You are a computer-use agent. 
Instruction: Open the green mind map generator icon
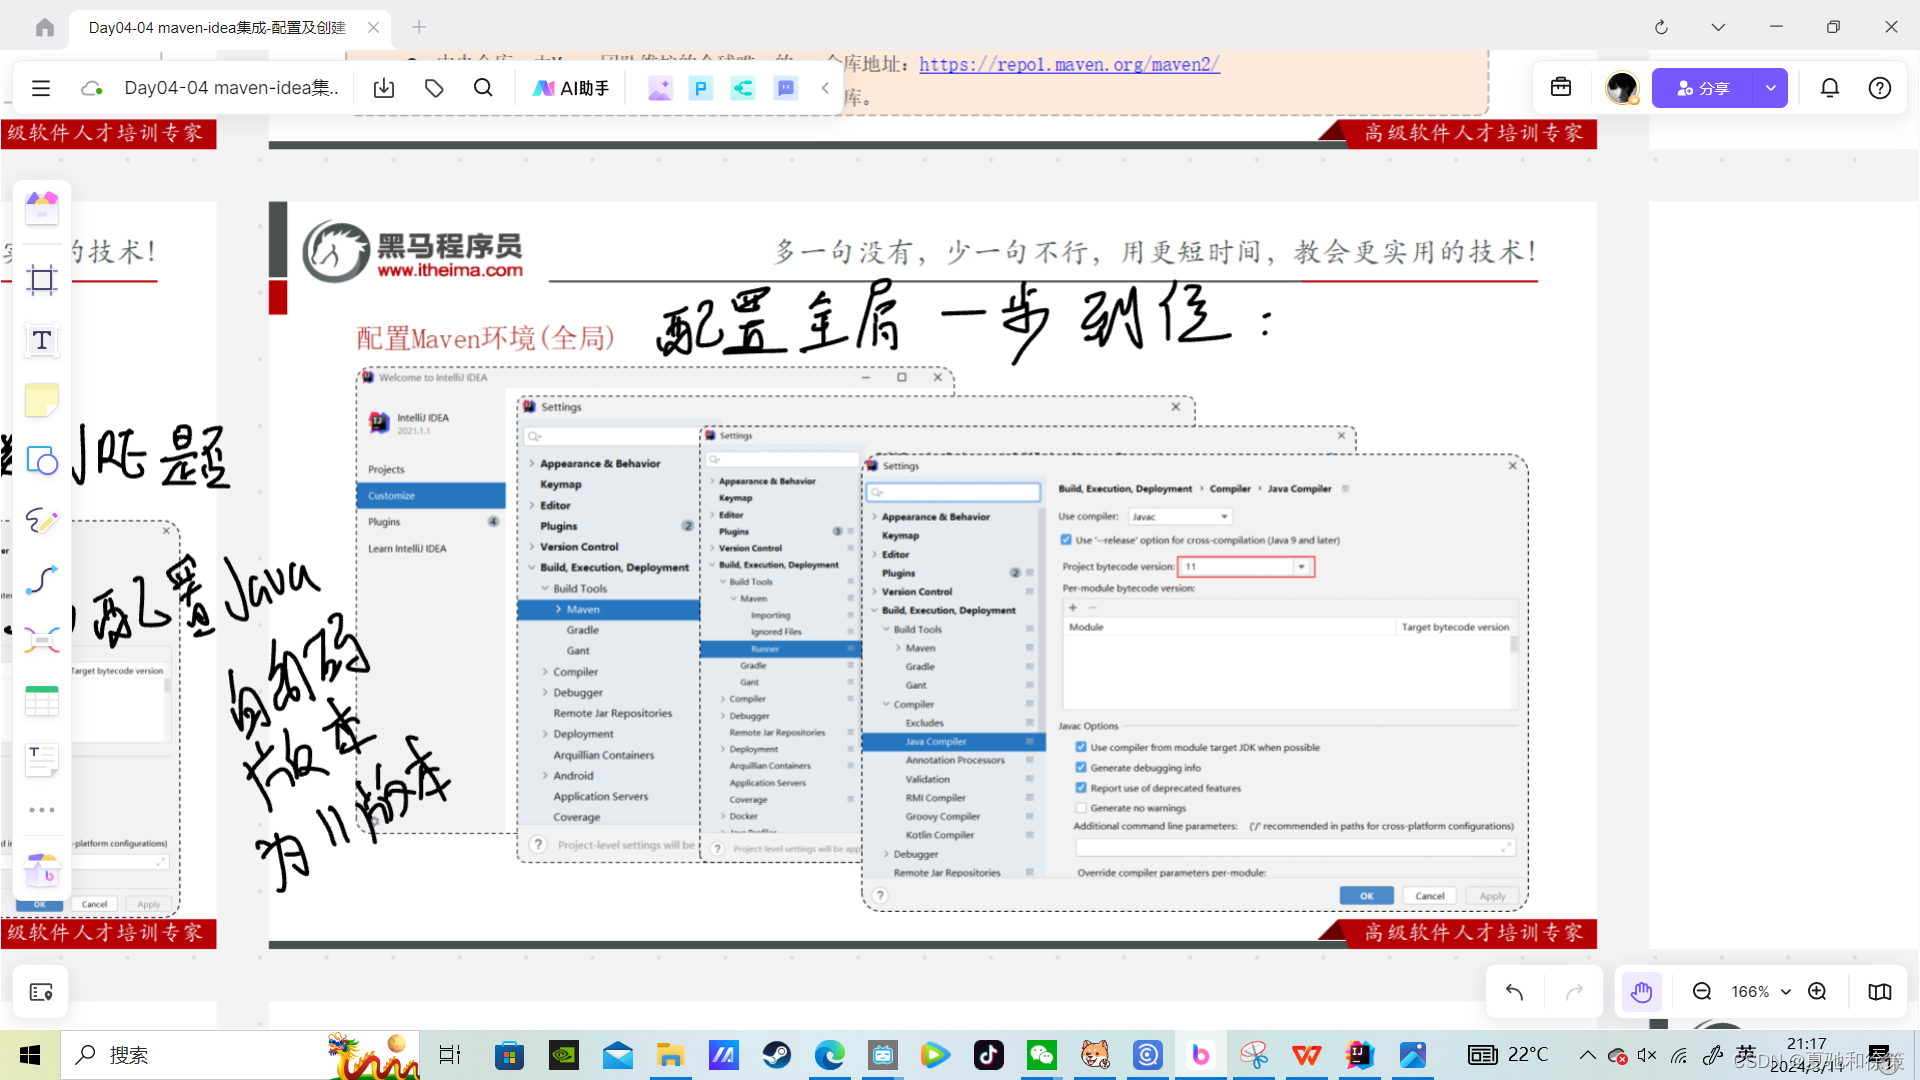743,88
